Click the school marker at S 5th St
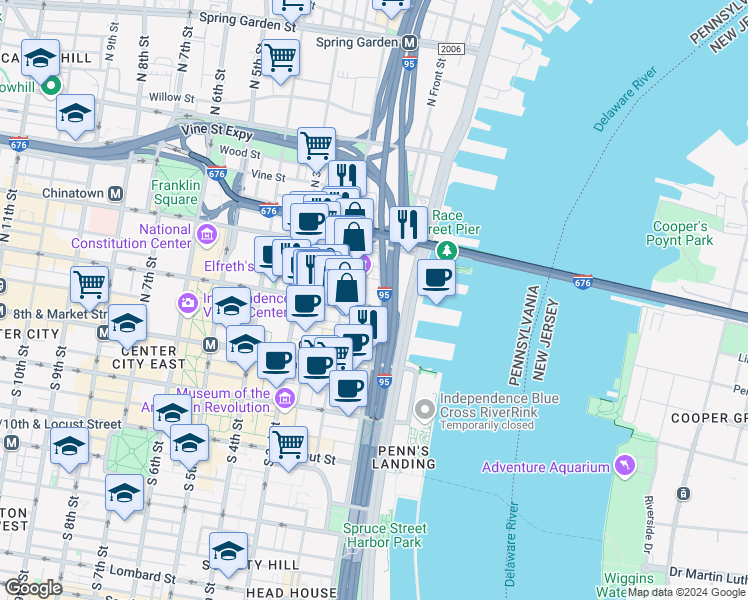The image size is (748, 600). tap(189, 444)
